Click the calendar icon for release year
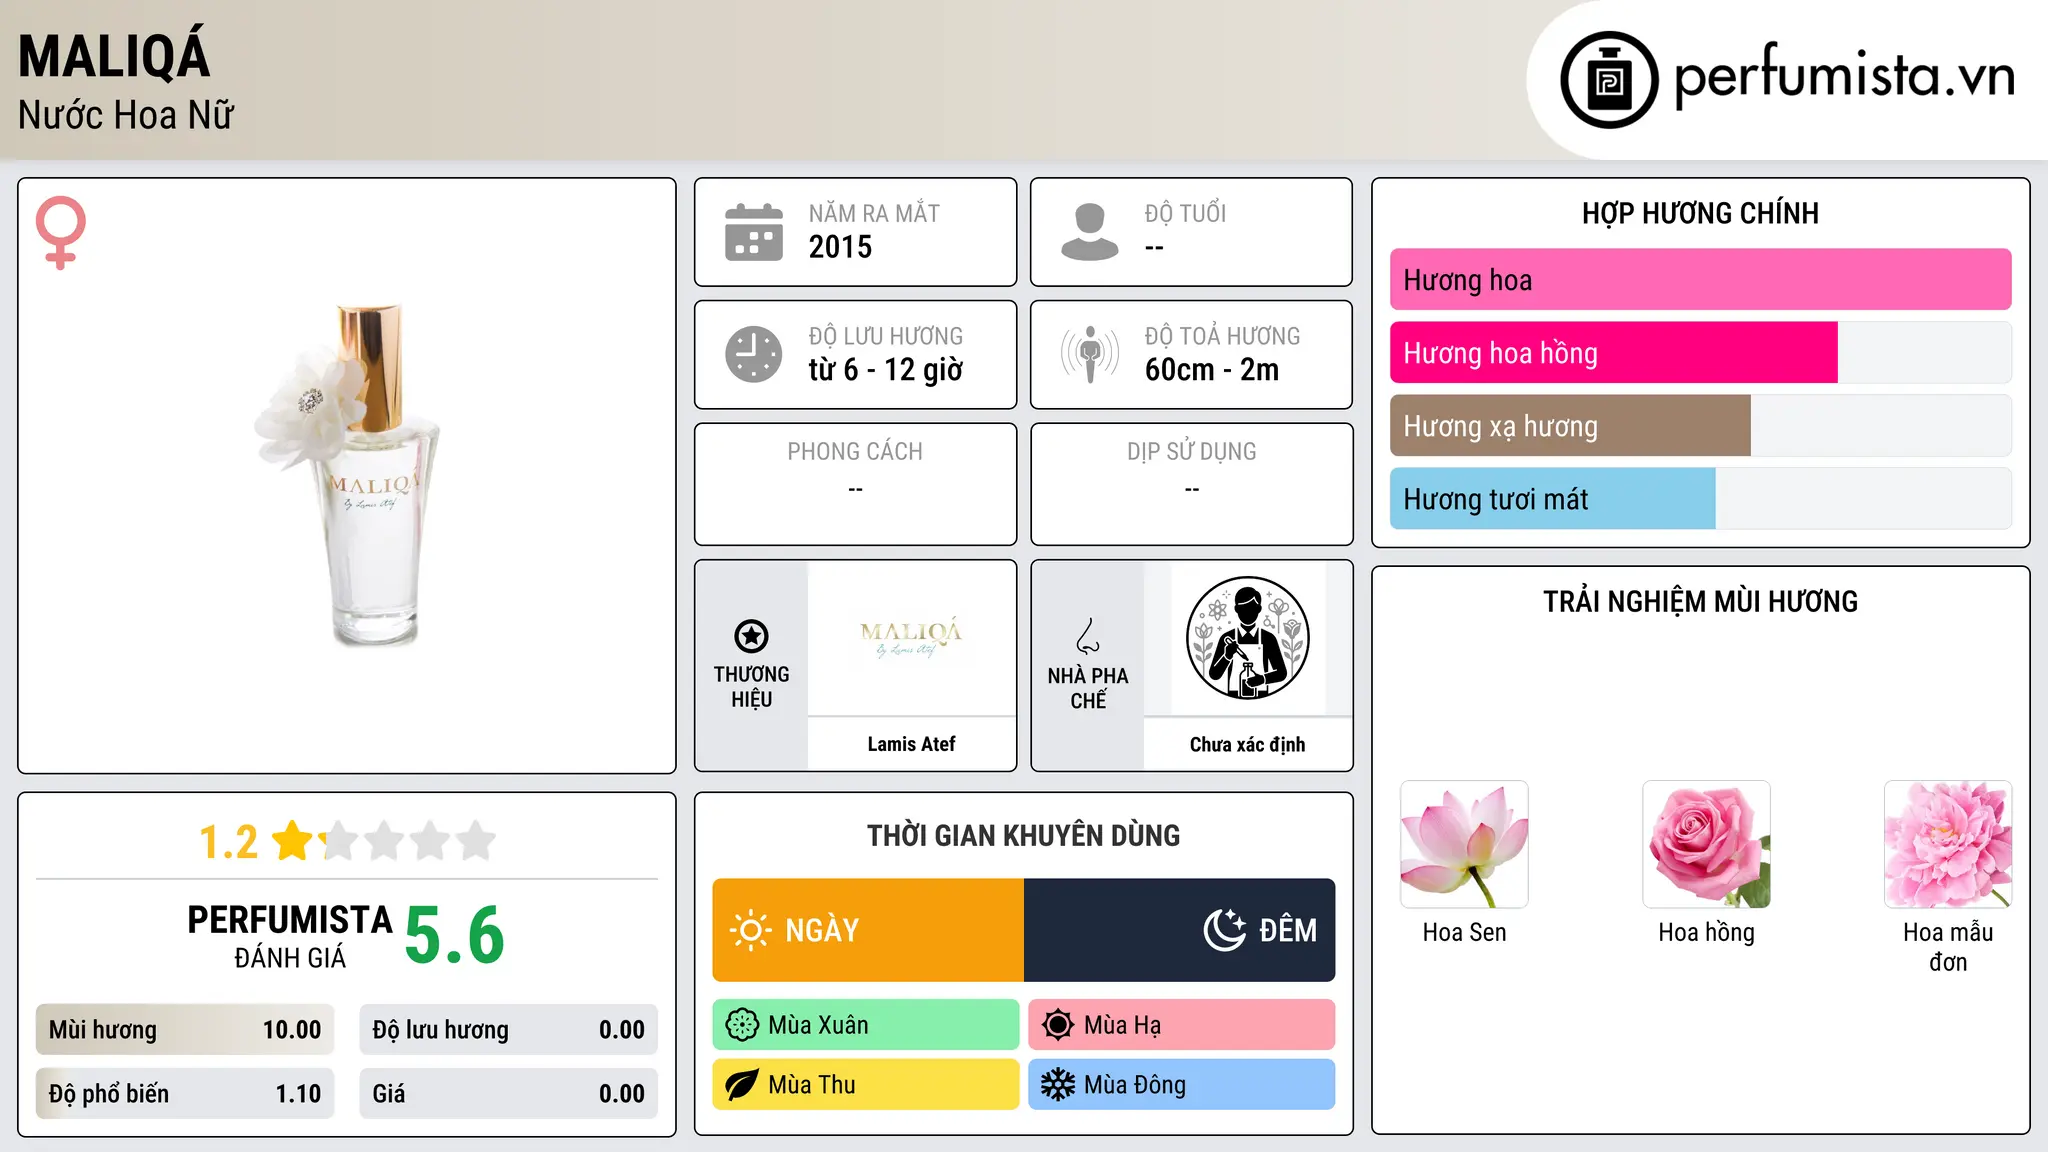 (x=754, y=232)
